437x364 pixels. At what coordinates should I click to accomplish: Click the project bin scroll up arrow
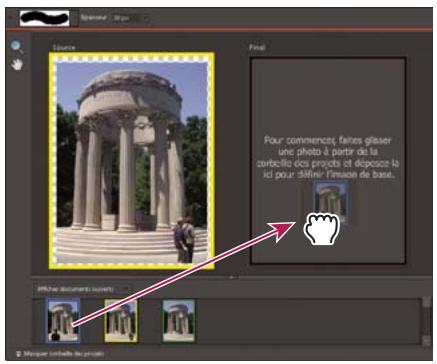427,302
